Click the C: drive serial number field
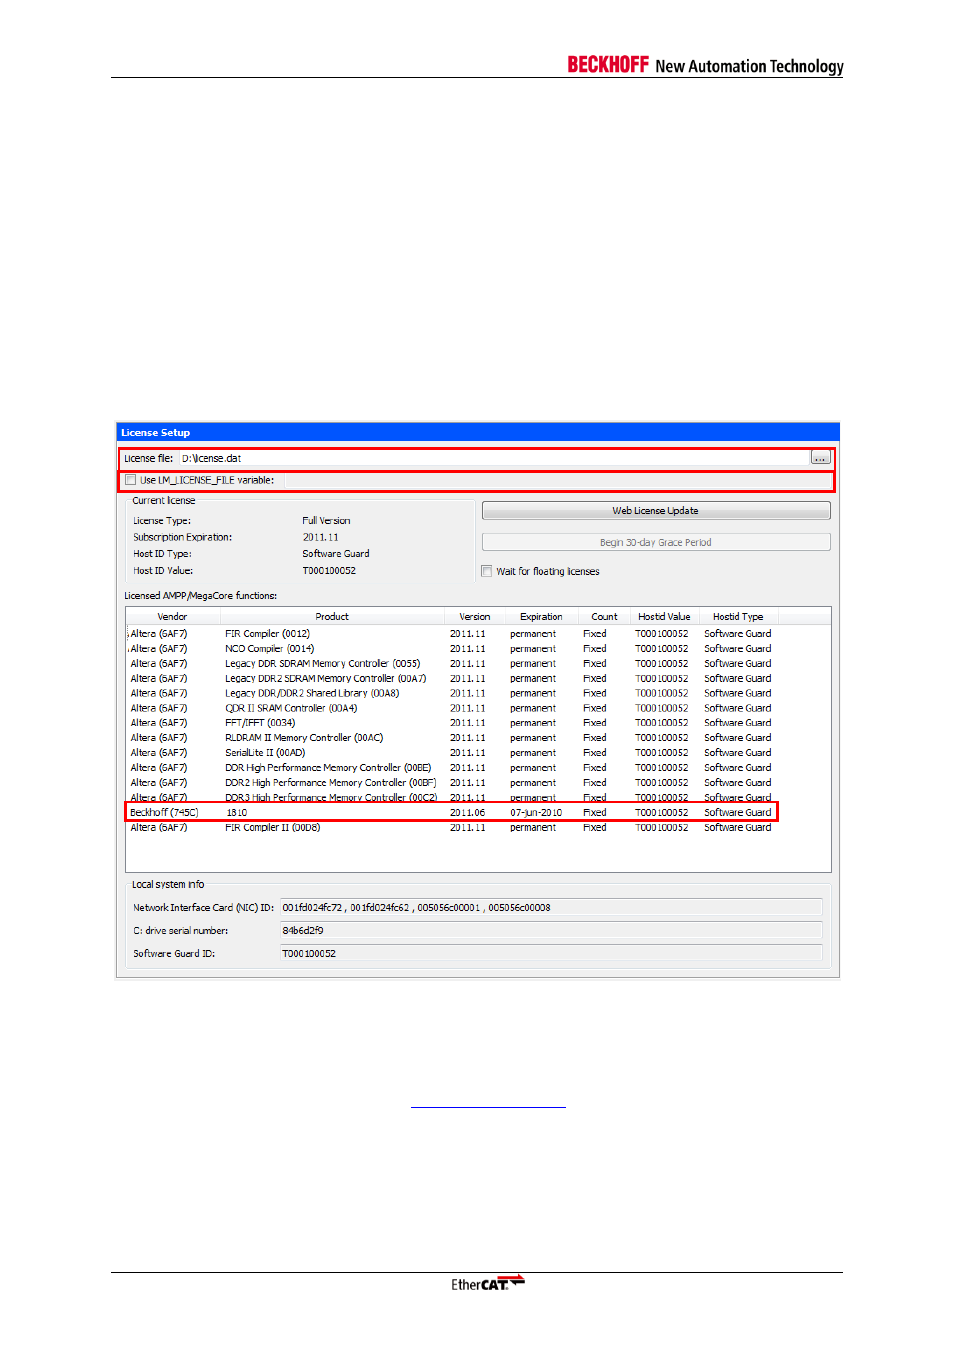955x1350 pixels. point(551,931)
